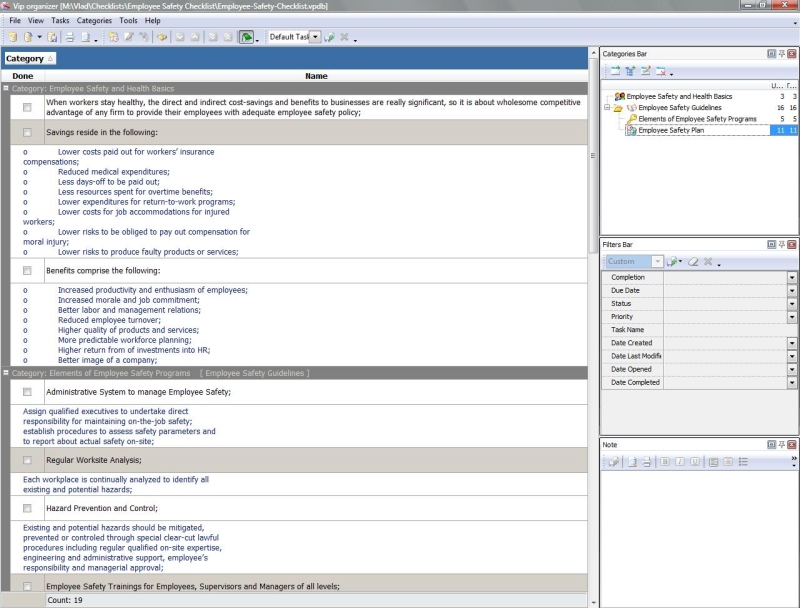Mark Hazard Prevention and Control as done
Viewport: 800px width, 608px height.
point(27,509)
